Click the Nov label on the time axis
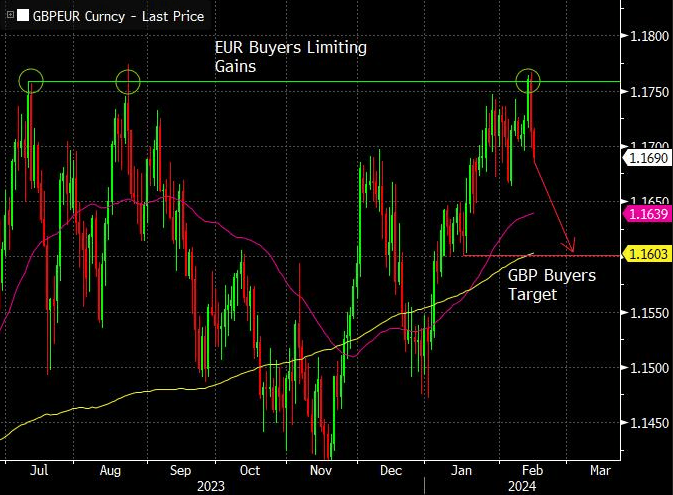The image size is (673, 495). point(320,468)
